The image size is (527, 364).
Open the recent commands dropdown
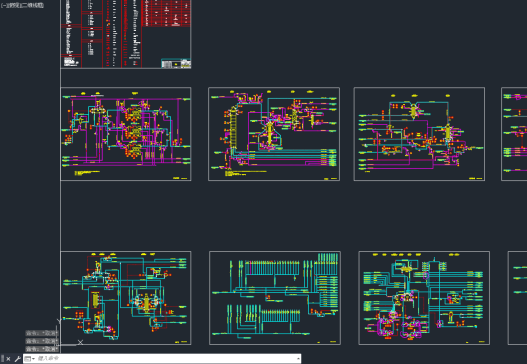[x=30, y=359]
